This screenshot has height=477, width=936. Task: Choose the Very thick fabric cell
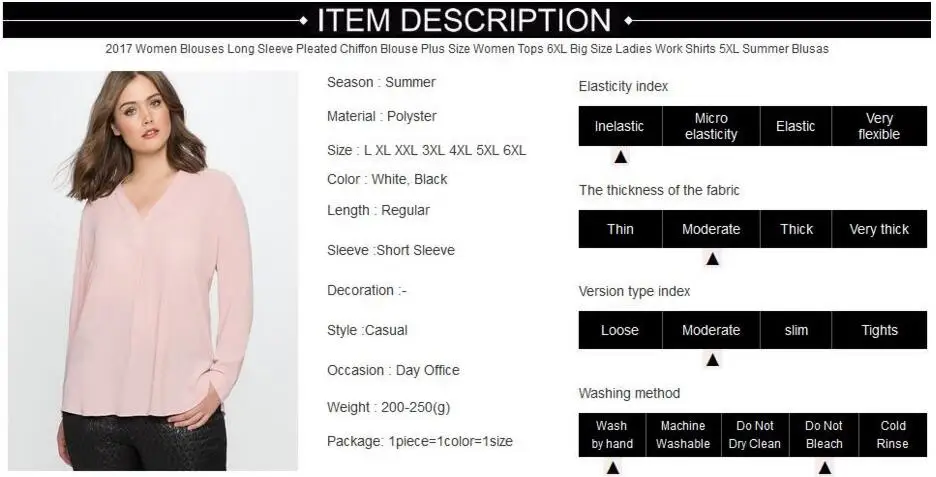click(x=879, y=229)
